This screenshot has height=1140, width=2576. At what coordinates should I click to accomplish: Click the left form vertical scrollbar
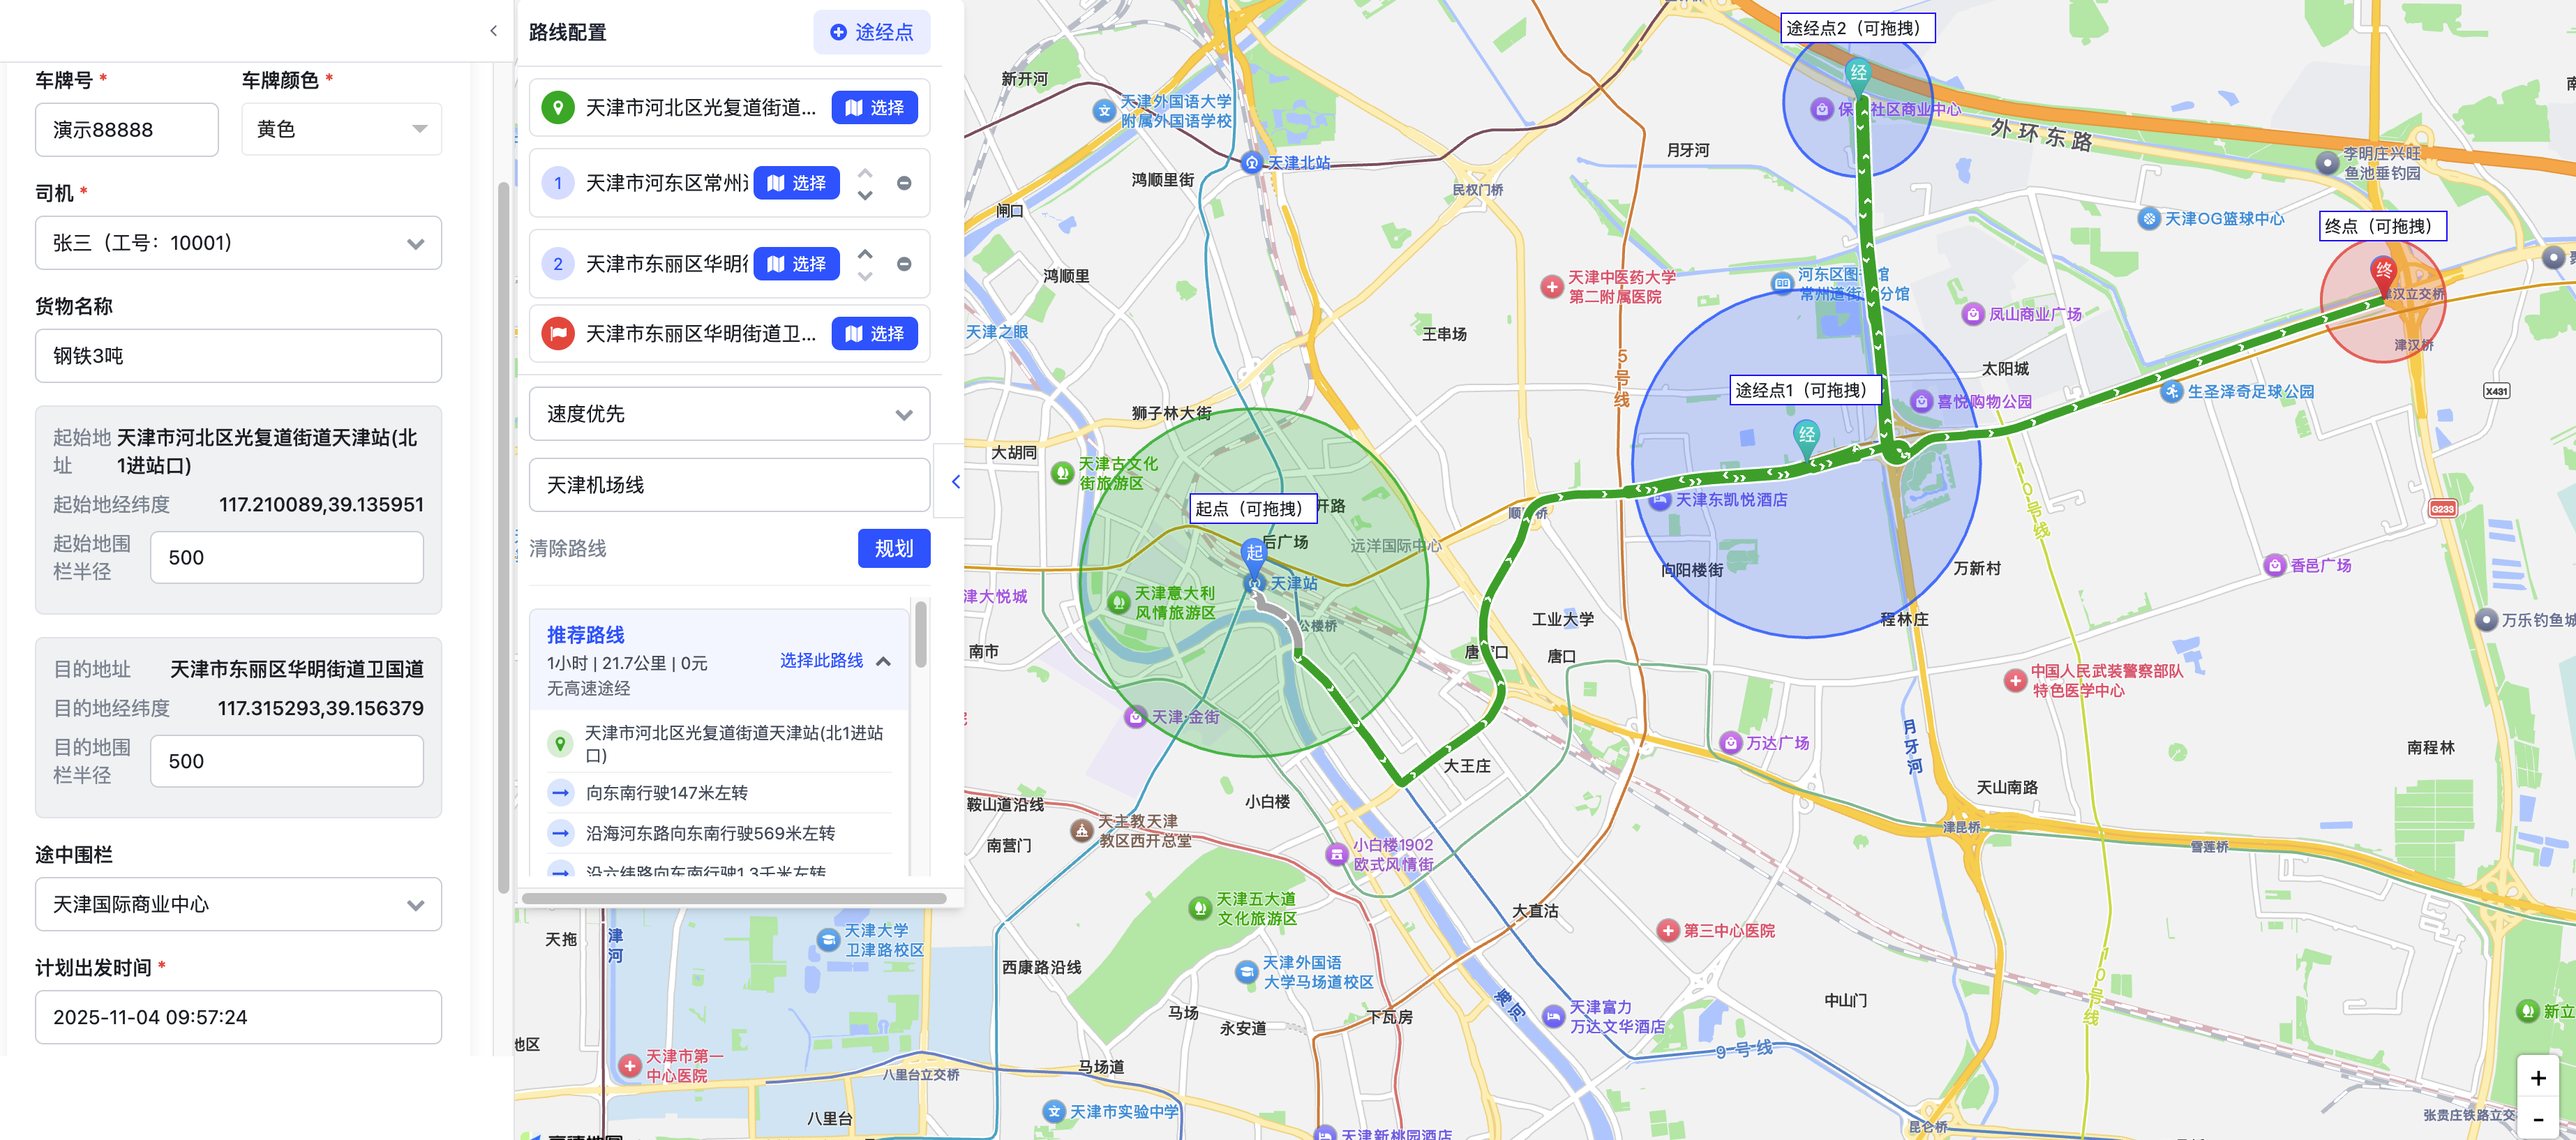pos(503,537)
